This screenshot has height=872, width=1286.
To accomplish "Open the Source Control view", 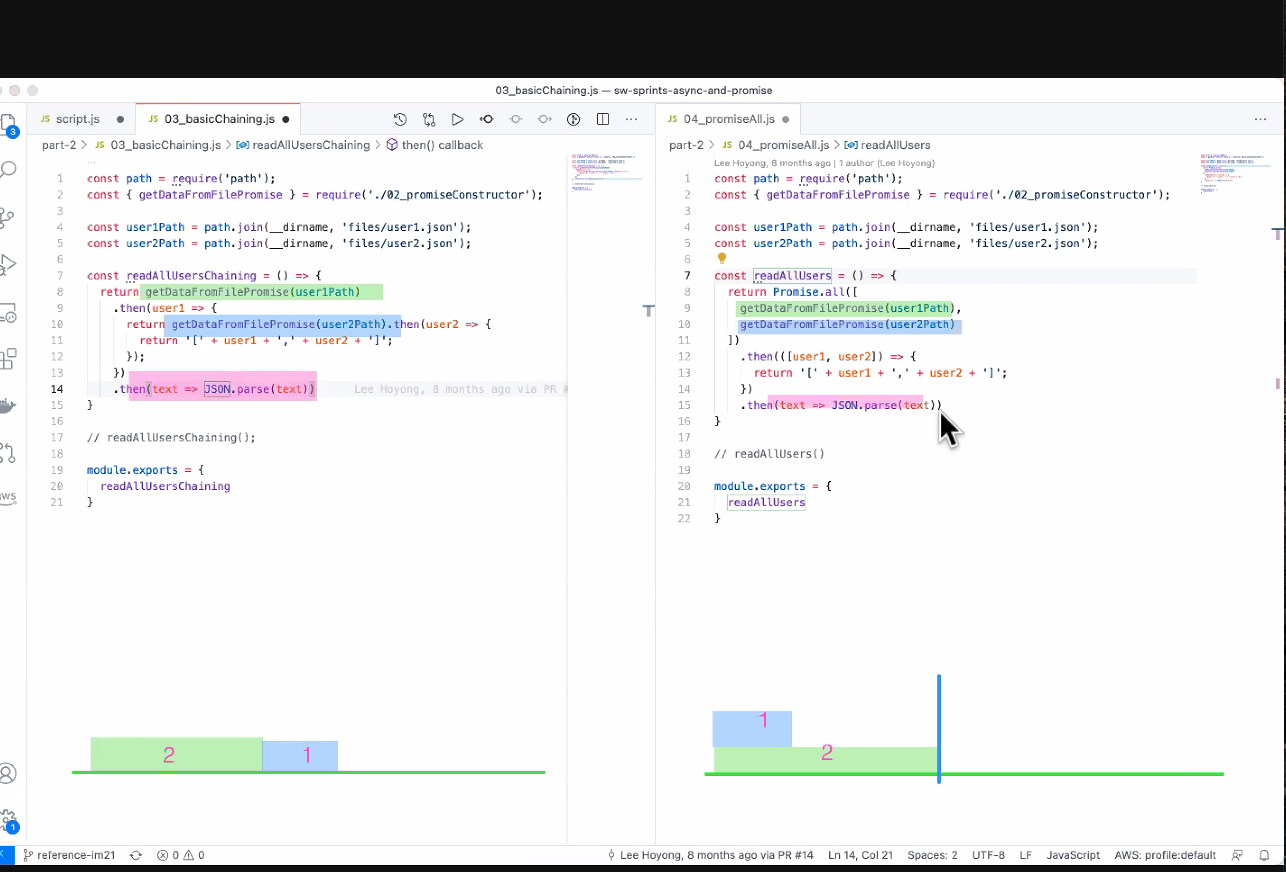I will [8, 217].
